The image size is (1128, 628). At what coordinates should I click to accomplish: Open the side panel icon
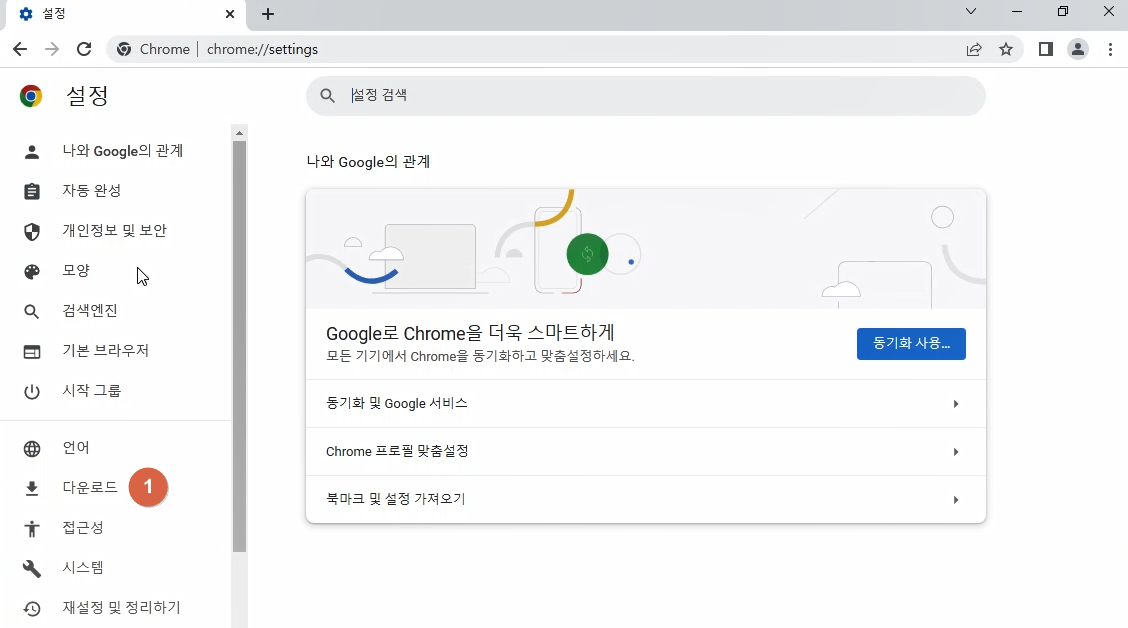(x=1045, y=49)
